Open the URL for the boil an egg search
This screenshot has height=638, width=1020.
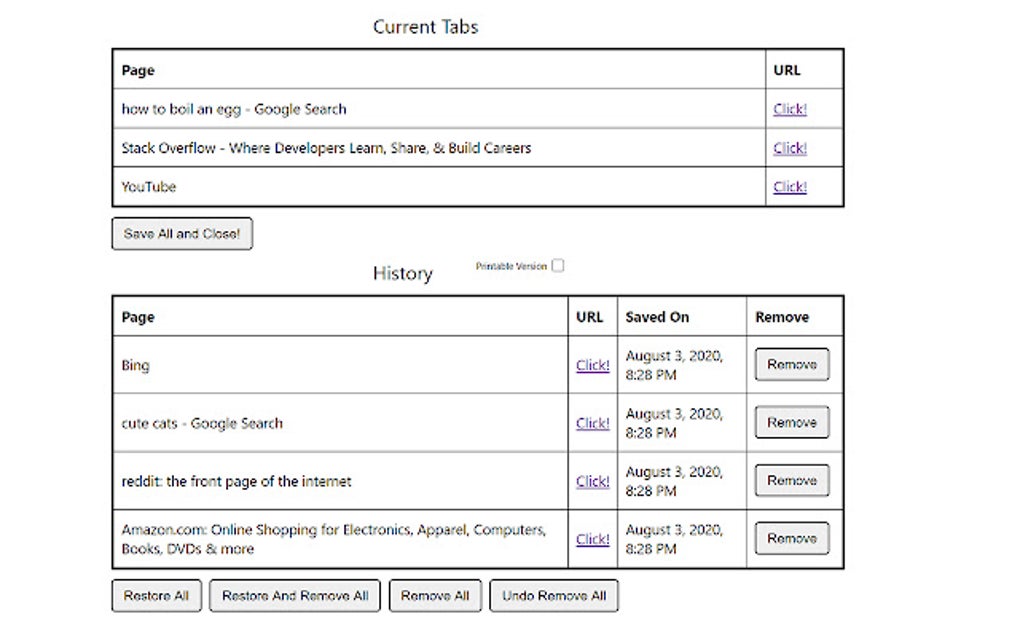click(790, 108)
